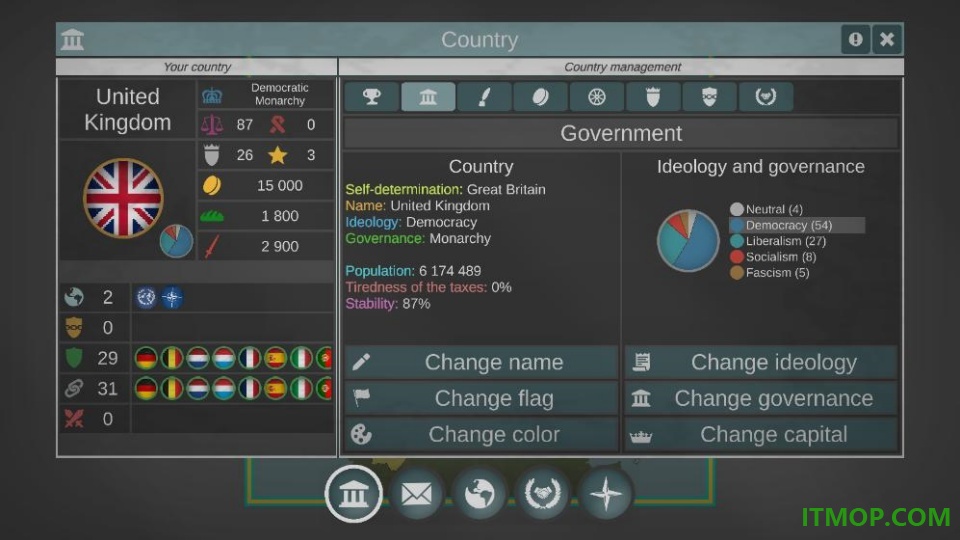Screen dimensions: 960x540
Task: Click the globe organizations row icon
Action: click(x=74, y=297)
